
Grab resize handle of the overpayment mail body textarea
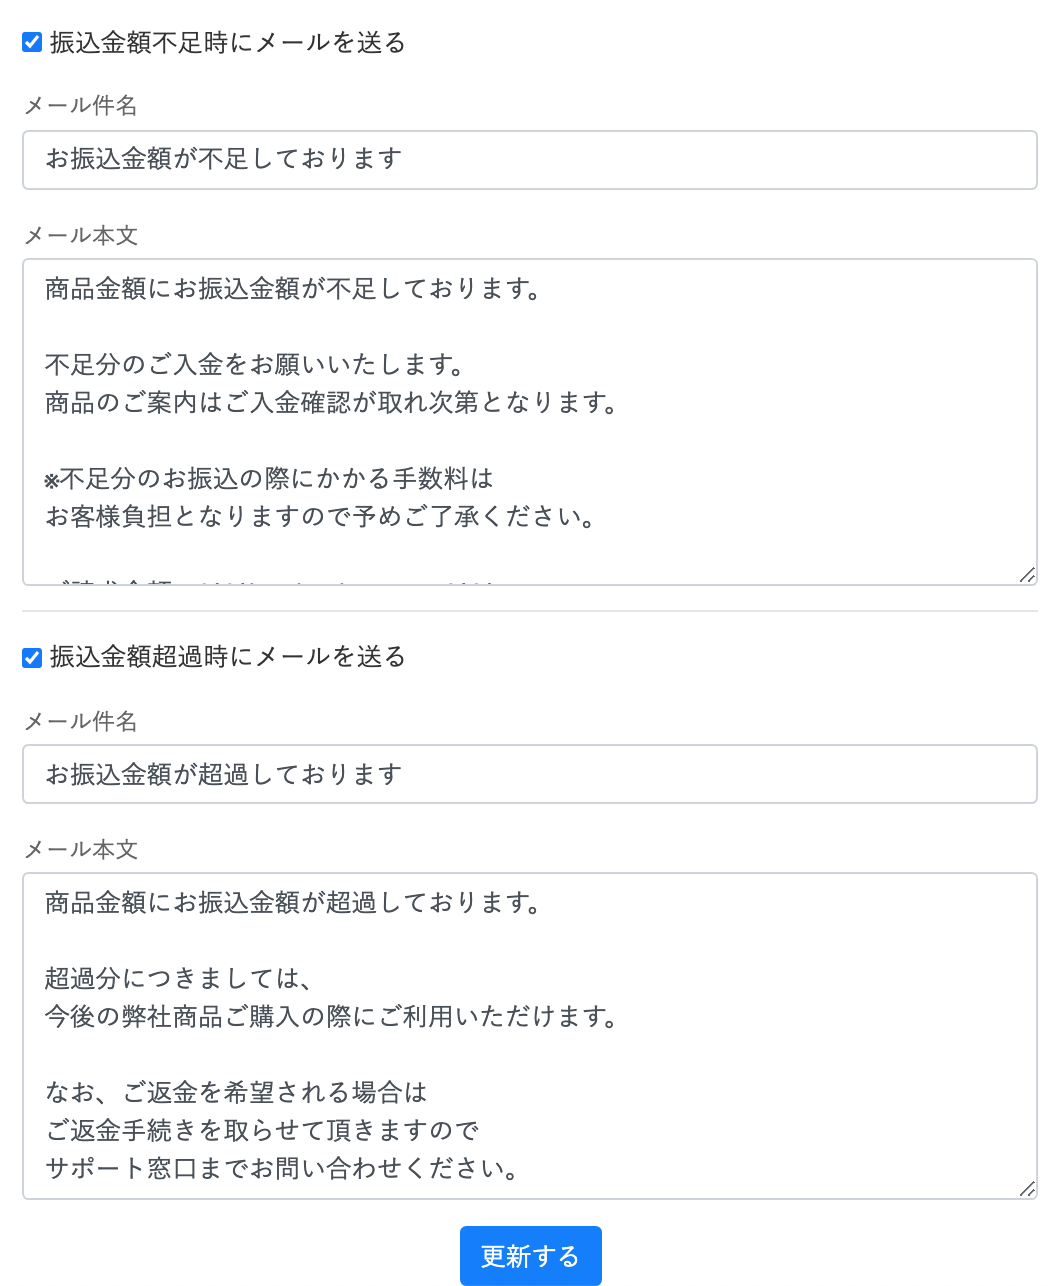pos(1027,1189)
